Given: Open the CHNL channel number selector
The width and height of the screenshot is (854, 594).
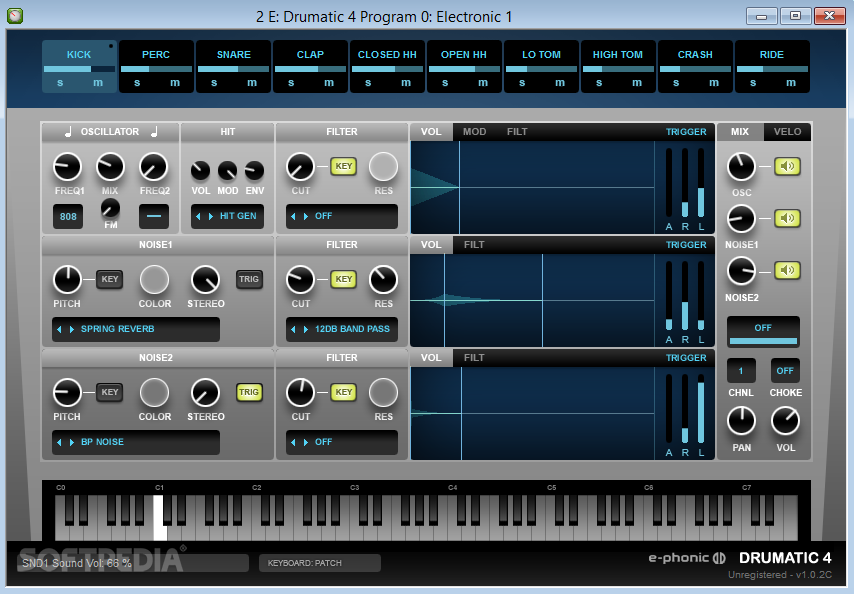Looking at the screenshot, I should click(741, 371).
